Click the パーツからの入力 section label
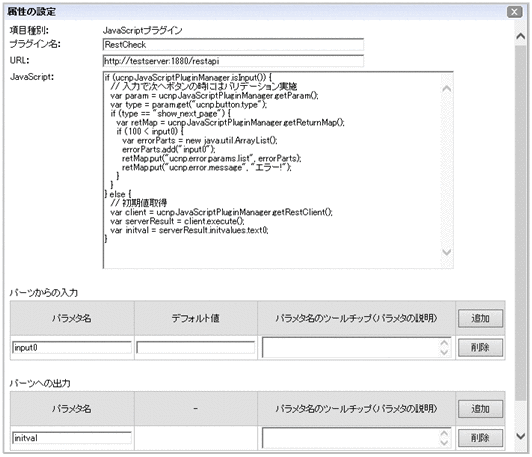Viewport: 532px width, 457px height. 44,293
